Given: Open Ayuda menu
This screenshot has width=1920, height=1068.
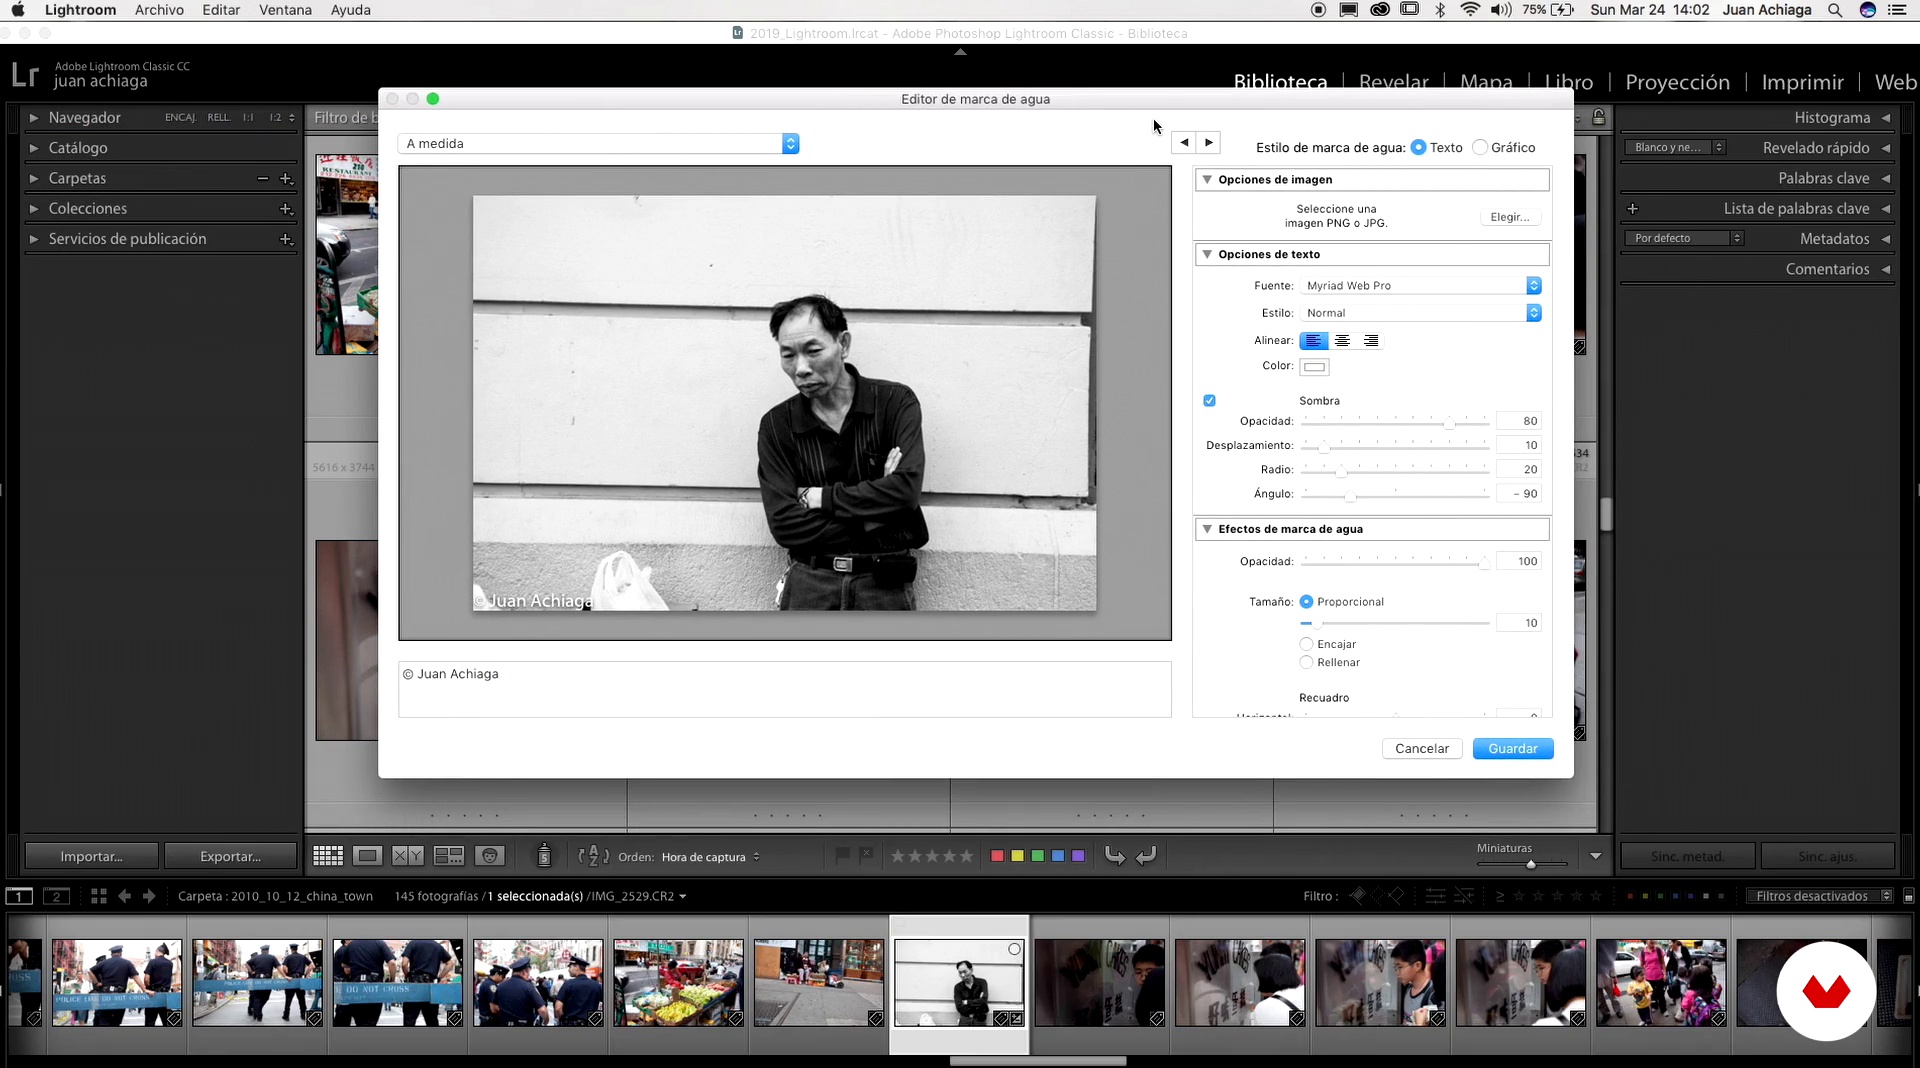Looking at the screenshot, I should point(351,10).
